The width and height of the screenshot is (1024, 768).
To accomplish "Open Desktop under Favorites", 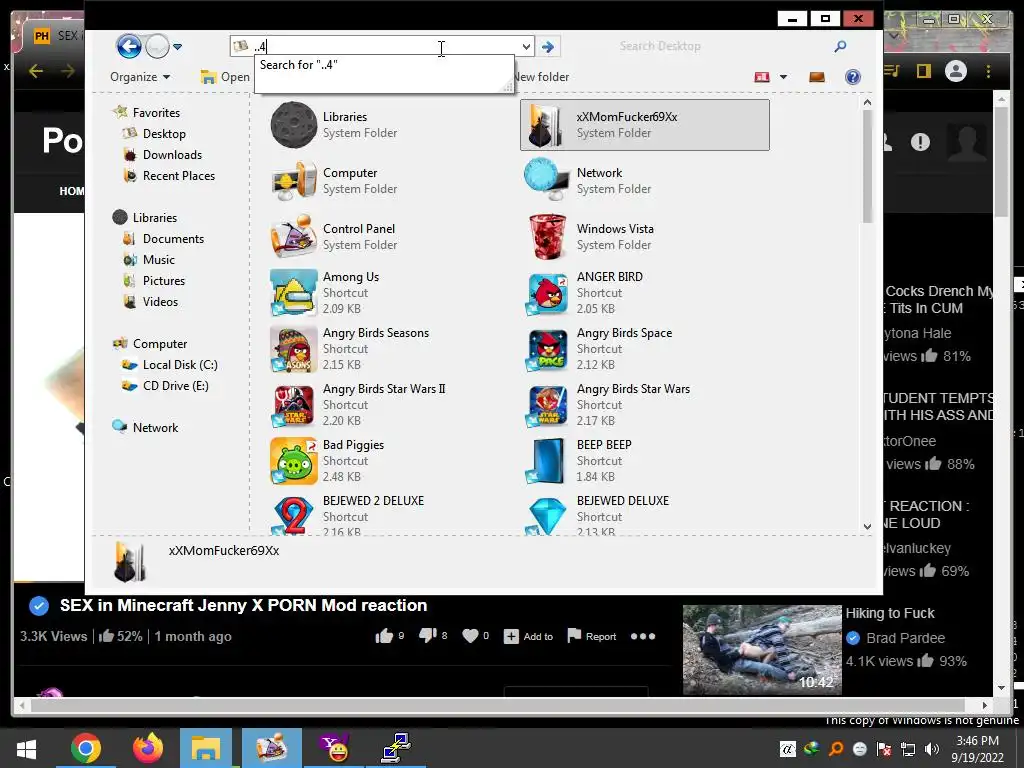I will [164, 134].
